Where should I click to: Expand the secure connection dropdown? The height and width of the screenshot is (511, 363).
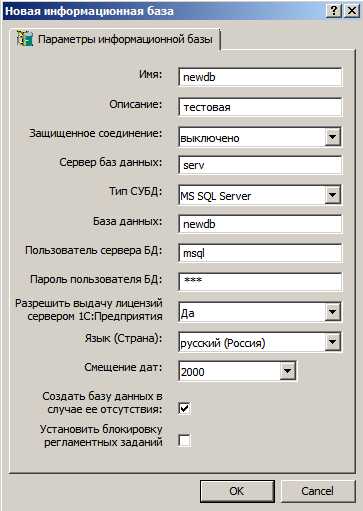tap(332, 136)
